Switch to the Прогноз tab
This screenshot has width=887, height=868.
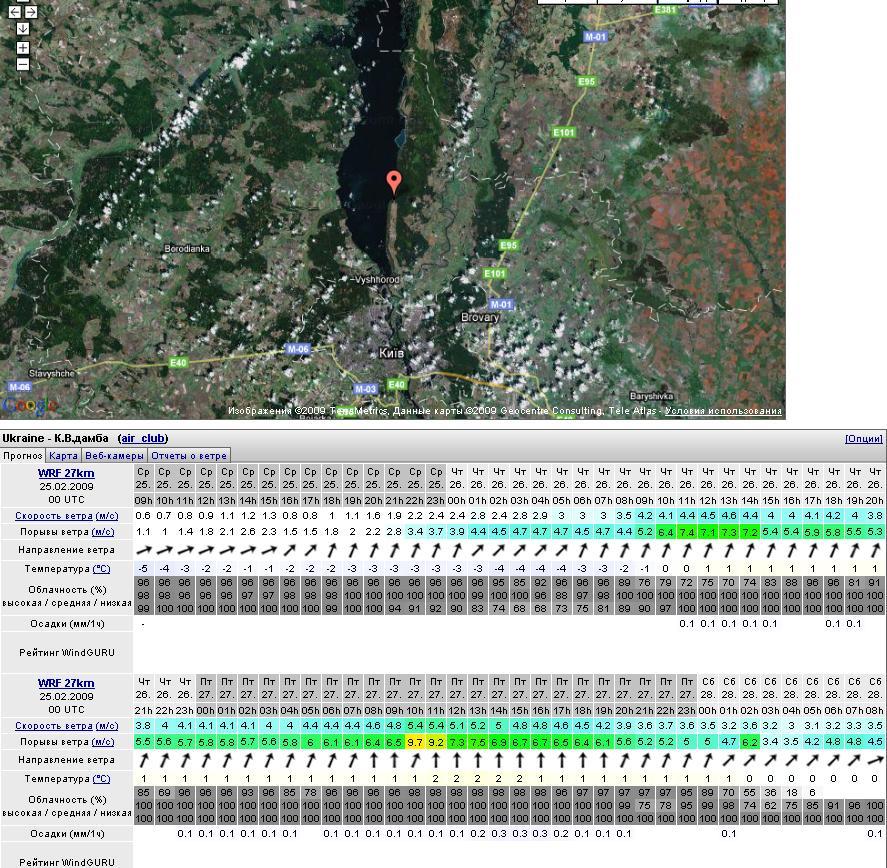tap(23, 455)
